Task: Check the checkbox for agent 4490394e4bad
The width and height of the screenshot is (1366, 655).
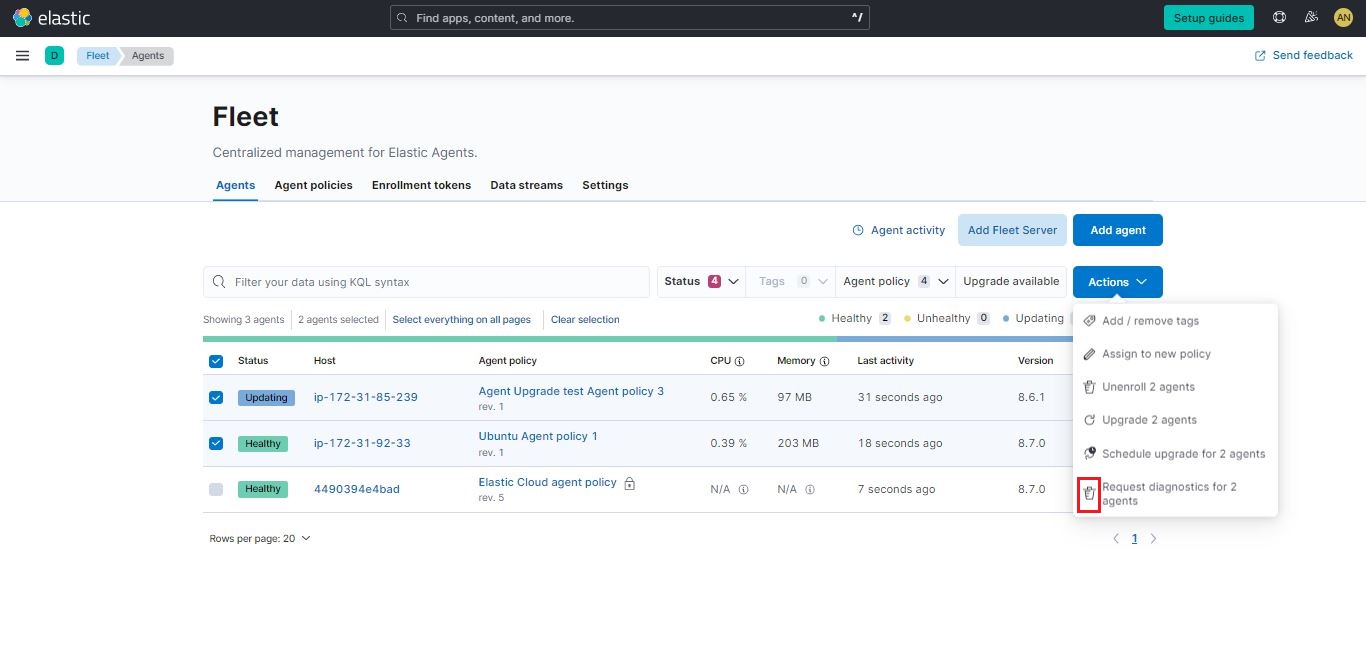Action: (216, 489)
